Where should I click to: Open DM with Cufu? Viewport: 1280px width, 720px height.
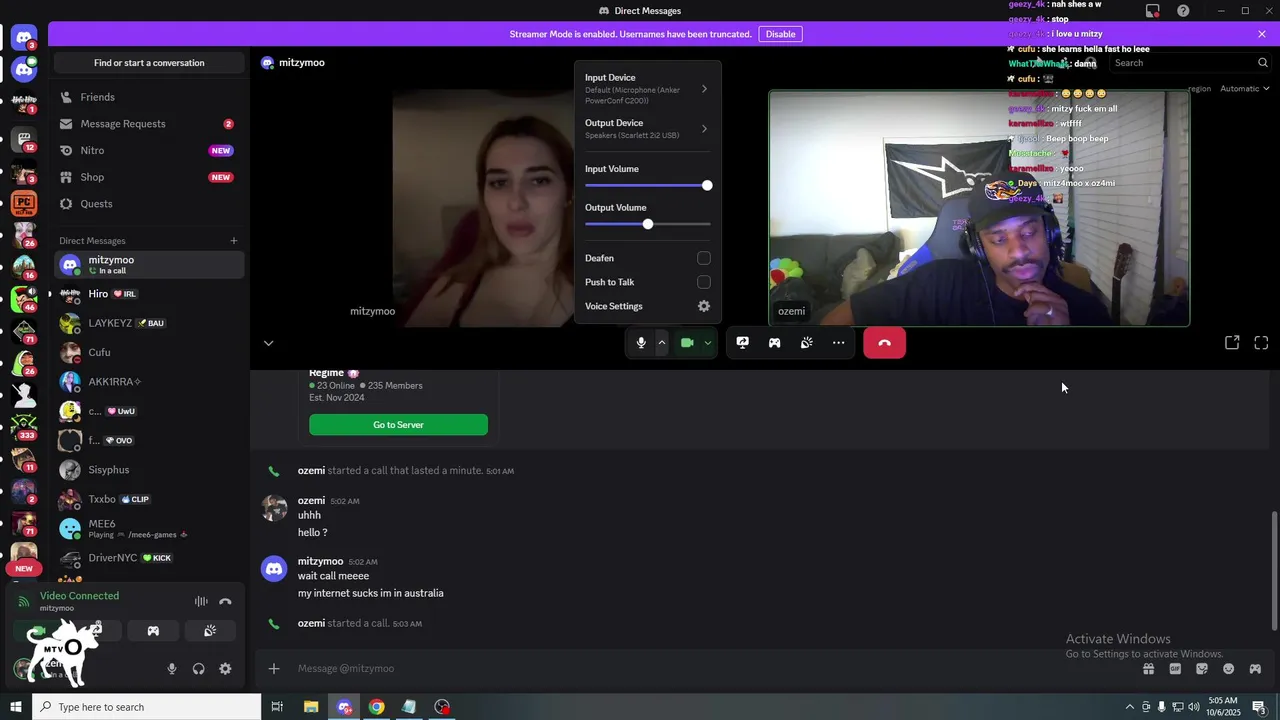pyautogui.click(x=149, y=352)
